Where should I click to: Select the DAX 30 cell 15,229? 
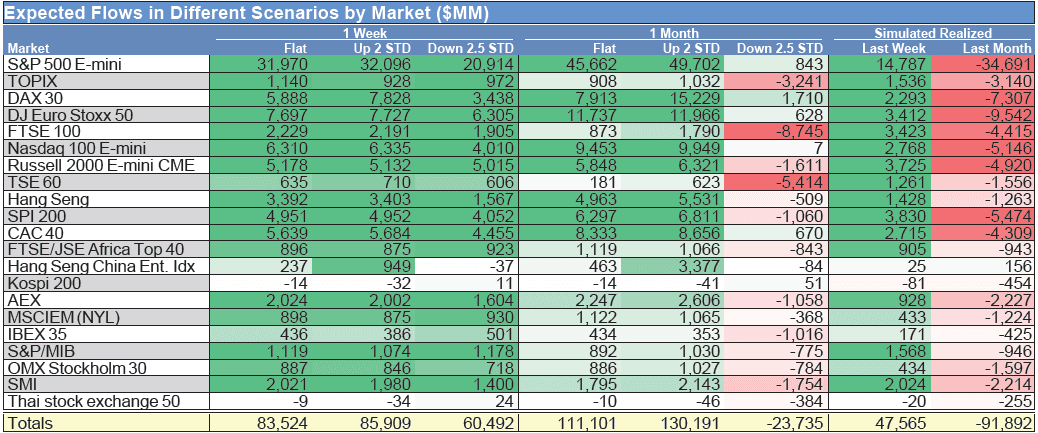pyautogui.click(x=673, y=97)
